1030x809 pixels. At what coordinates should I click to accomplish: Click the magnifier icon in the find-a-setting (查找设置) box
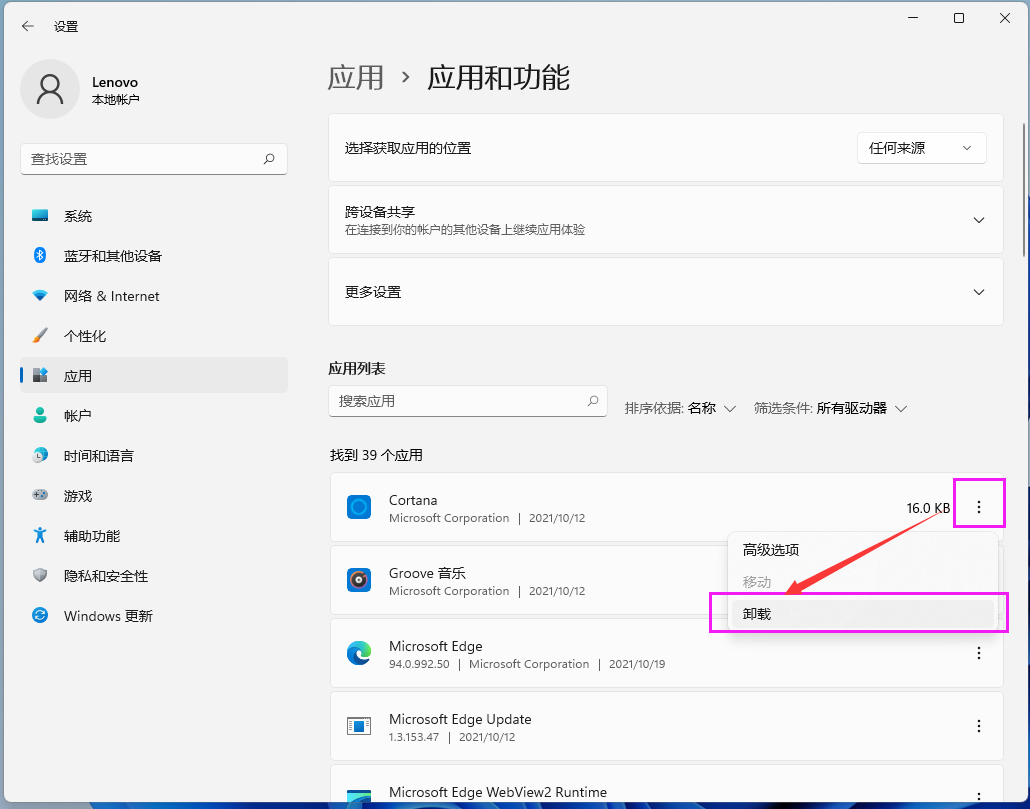click(269, 159)
